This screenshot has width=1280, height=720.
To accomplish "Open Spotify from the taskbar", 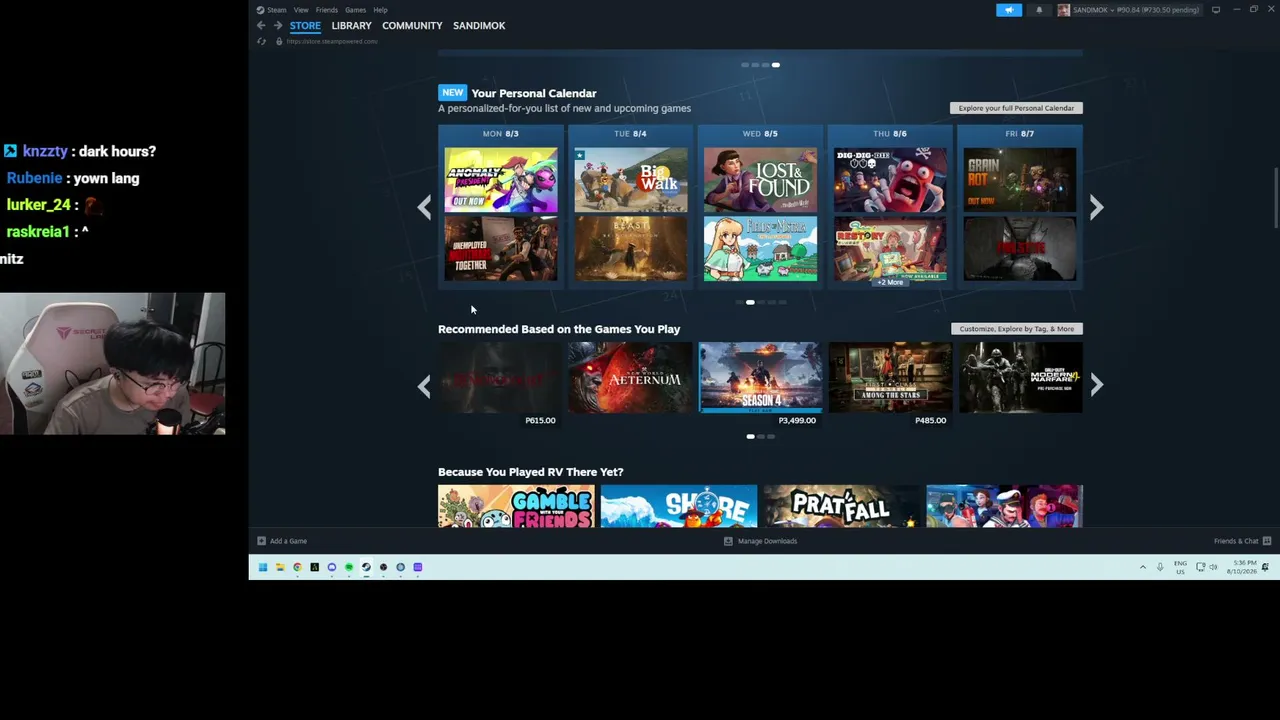I will pyautogui.click(x=349, y=567).
